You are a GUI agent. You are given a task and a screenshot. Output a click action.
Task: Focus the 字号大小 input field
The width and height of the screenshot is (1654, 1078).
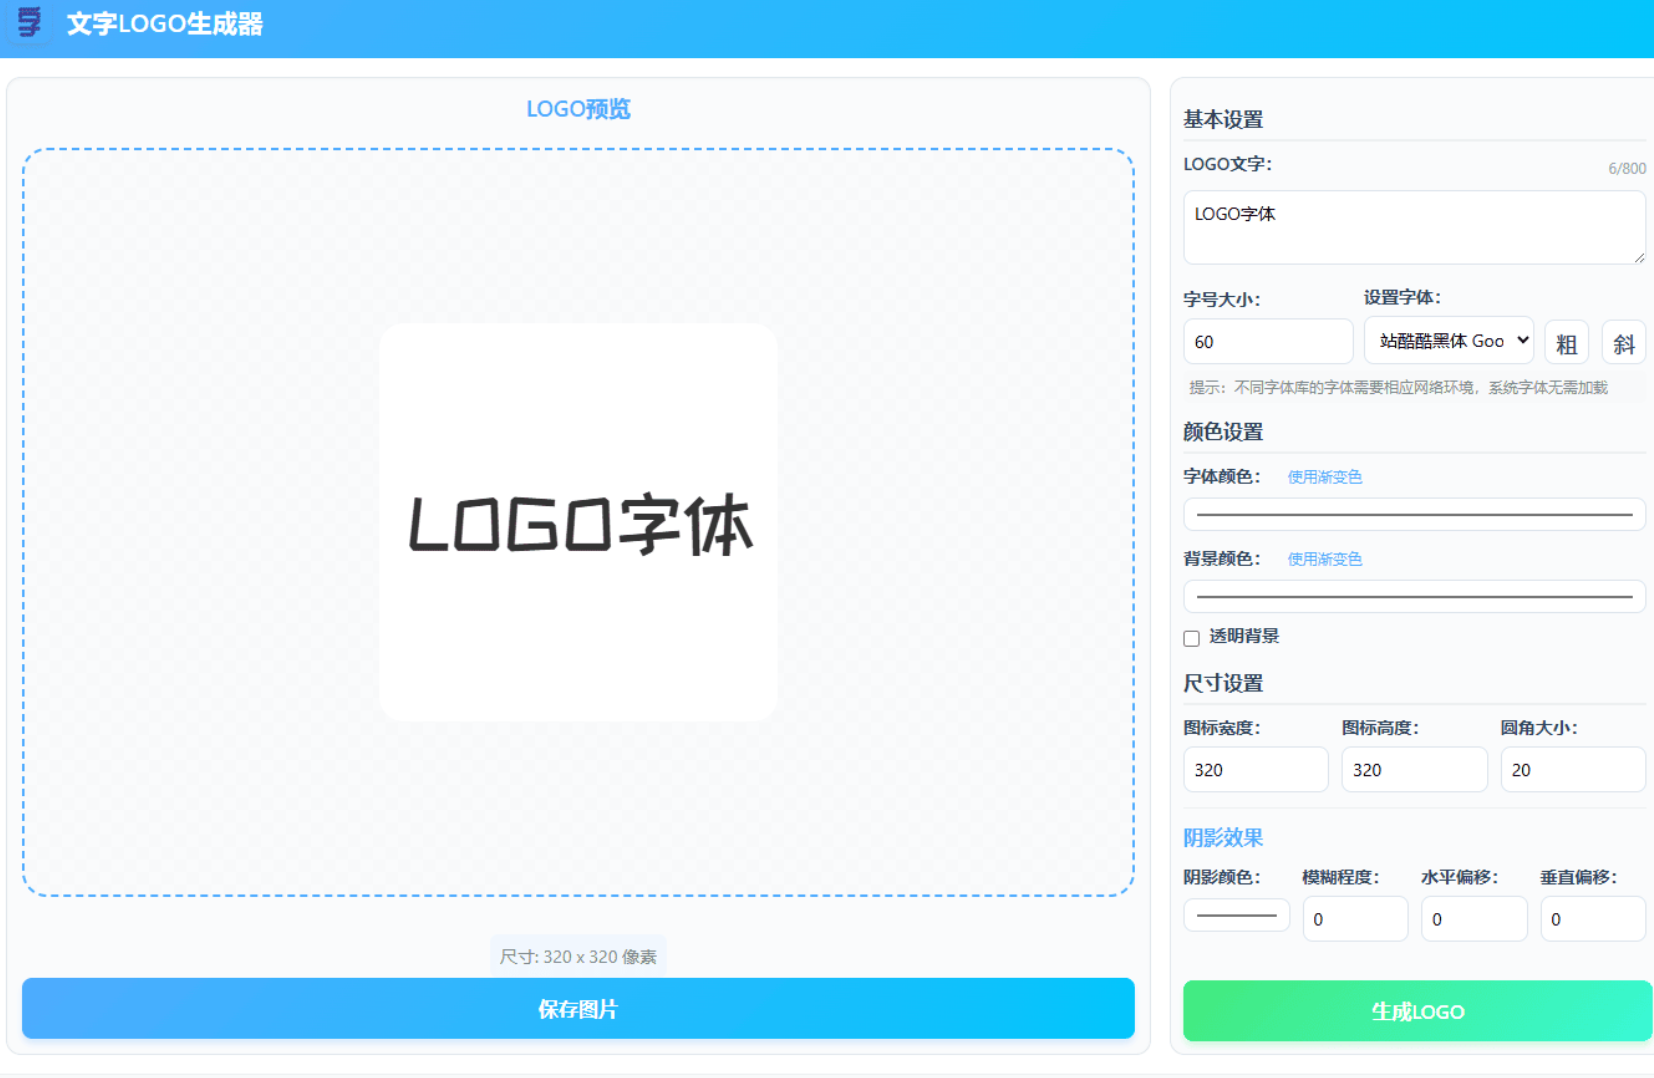[1267, 342]
